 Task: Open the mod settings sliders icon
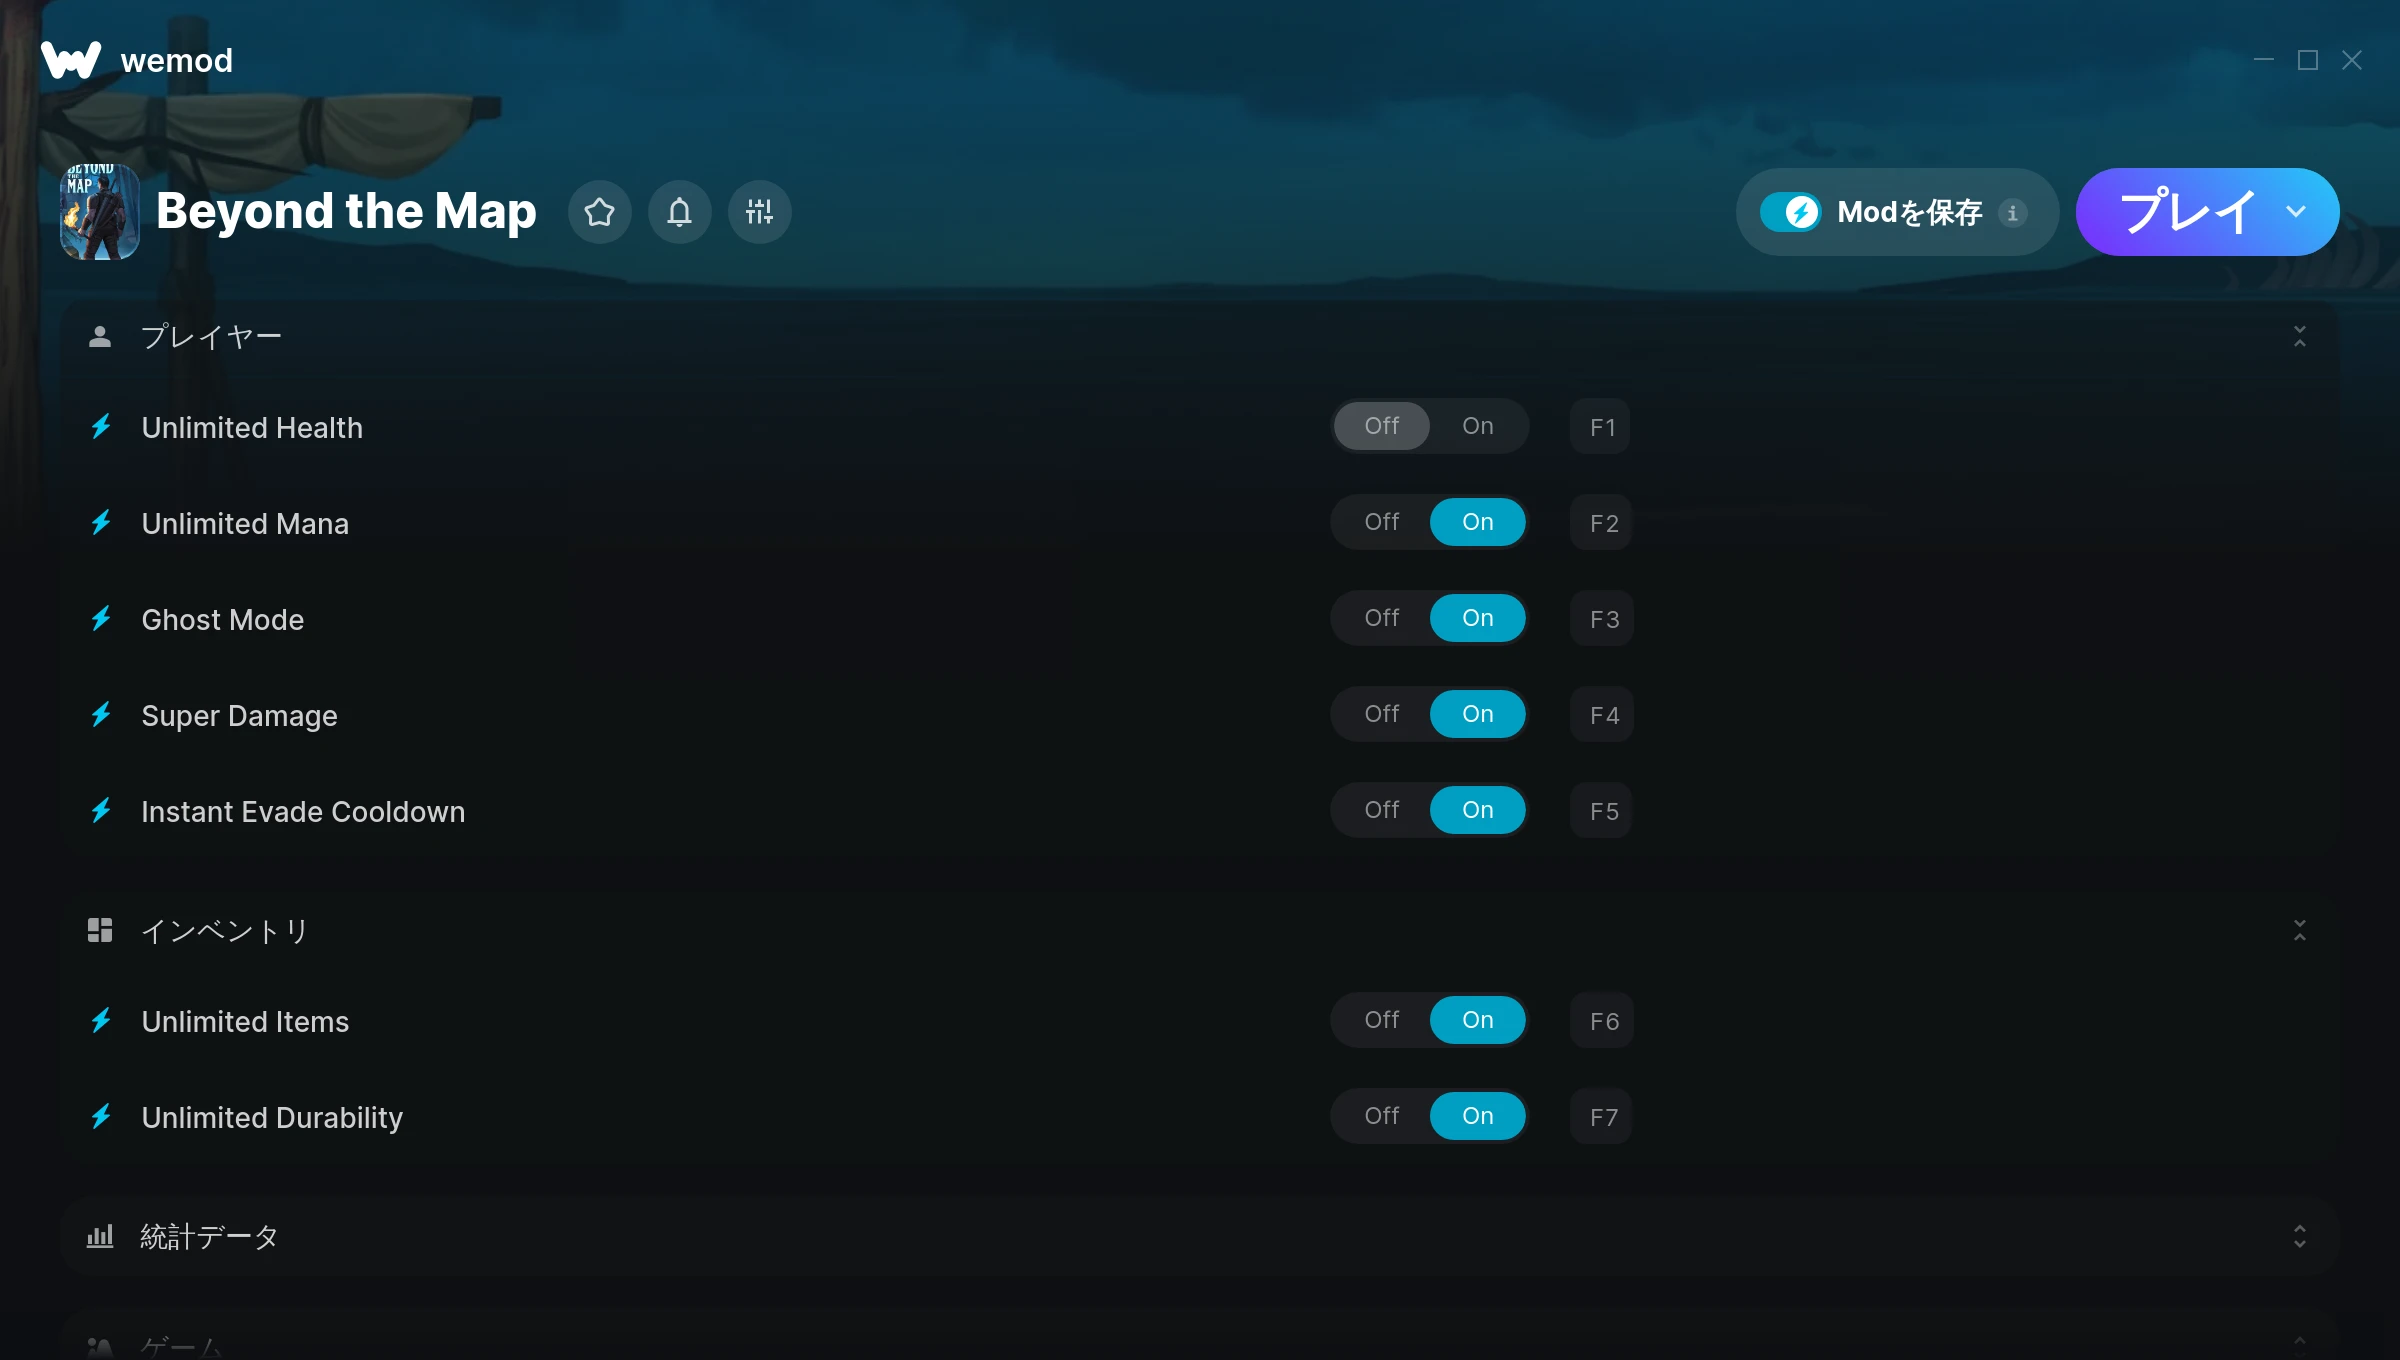(759, 212)
